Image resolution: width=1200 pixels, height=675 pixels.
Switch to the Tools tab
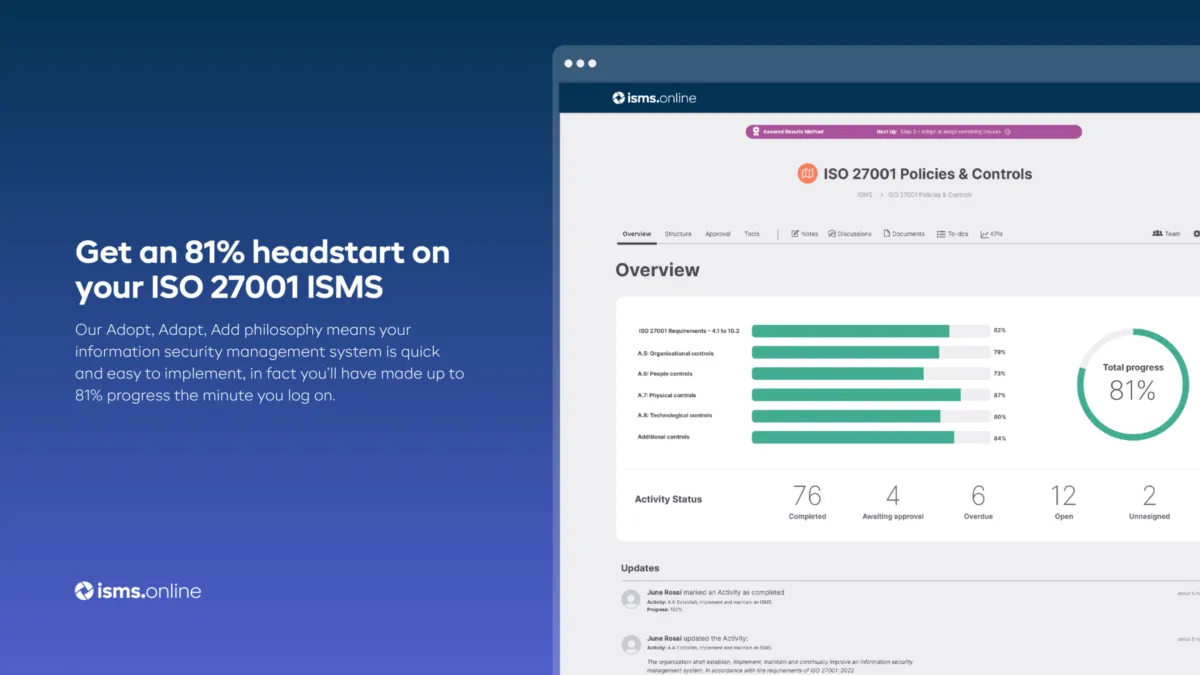pyautogui.click(x=752, y=234)
